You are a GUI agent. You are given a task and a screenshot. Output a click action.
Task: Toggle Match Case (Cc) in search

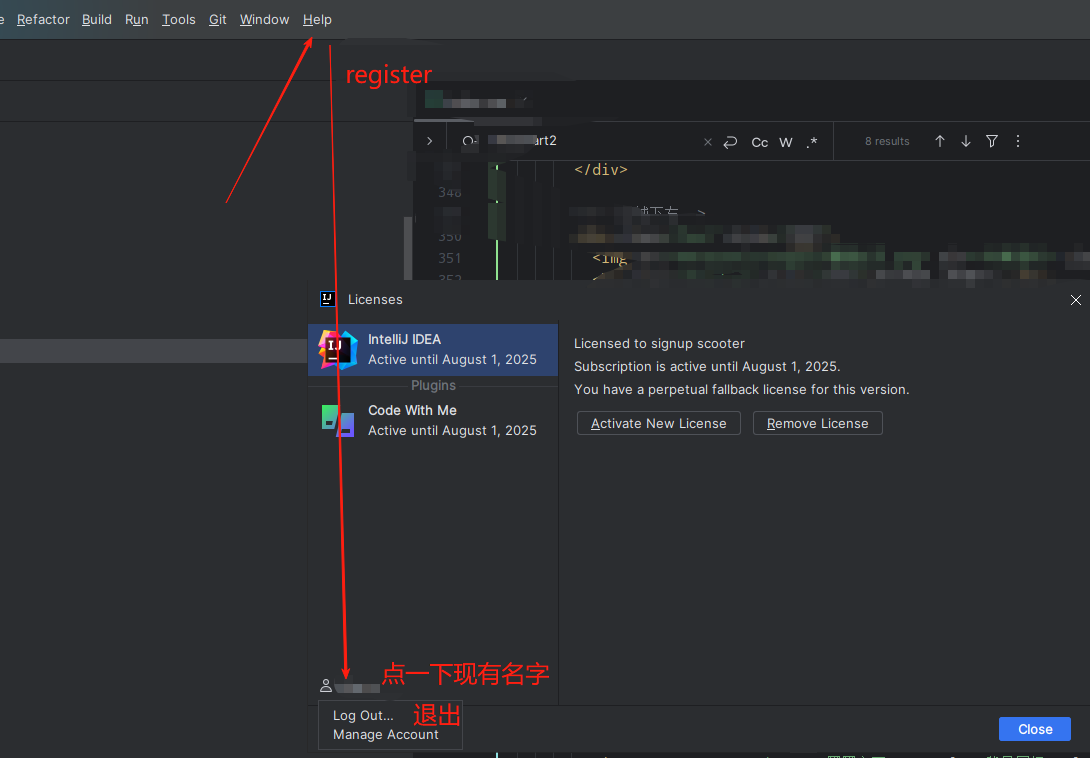[x=760, y=142]
